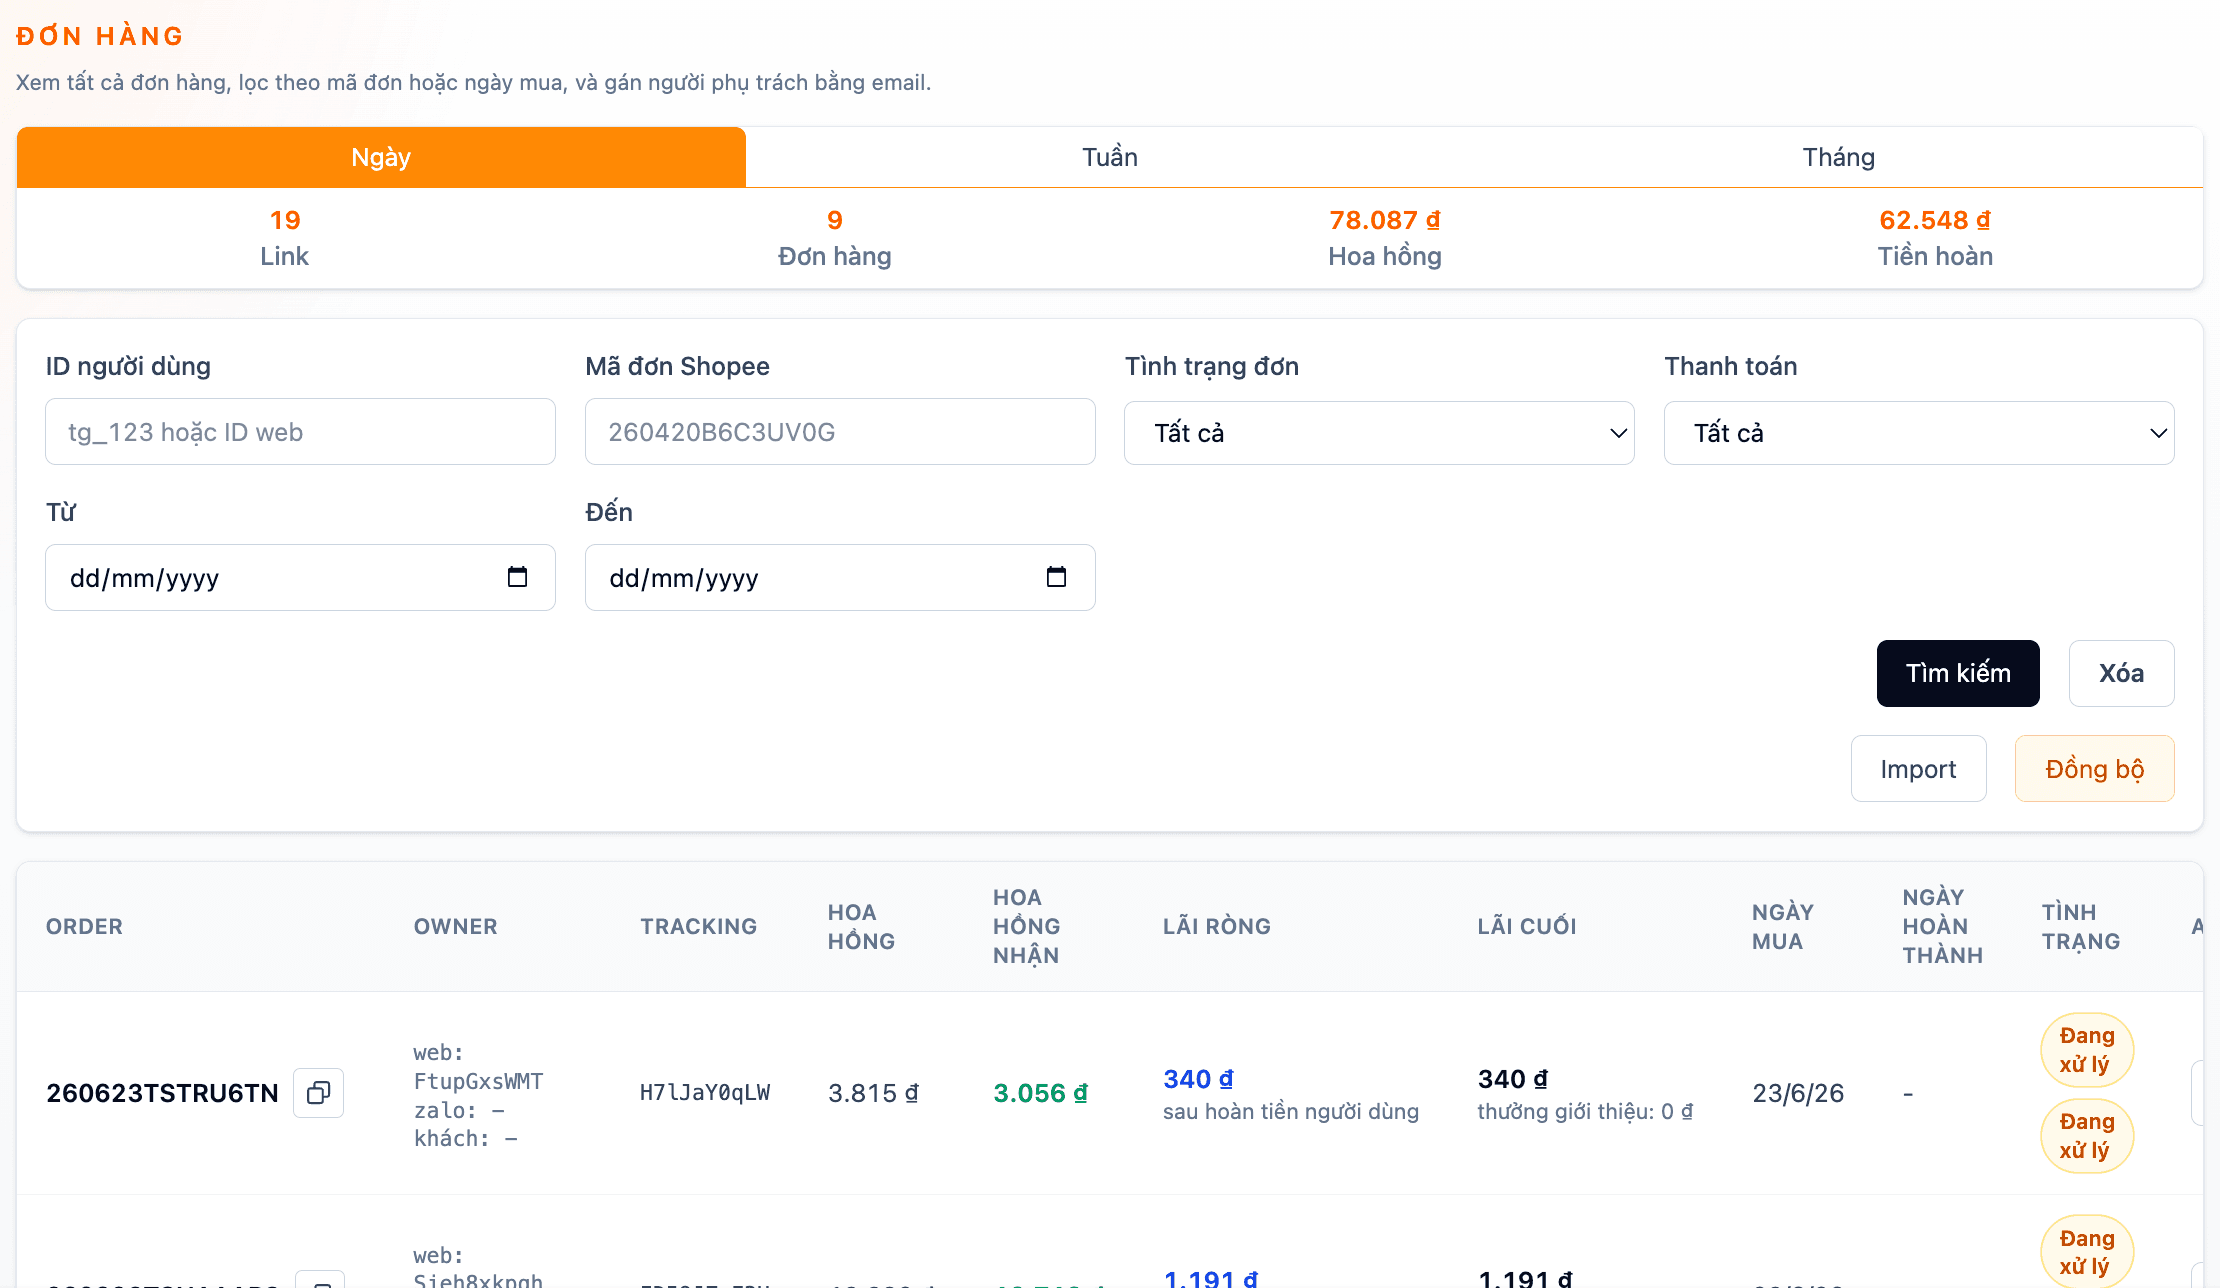
Task: Switch to the Ngày tab
Action: [381, 157]
